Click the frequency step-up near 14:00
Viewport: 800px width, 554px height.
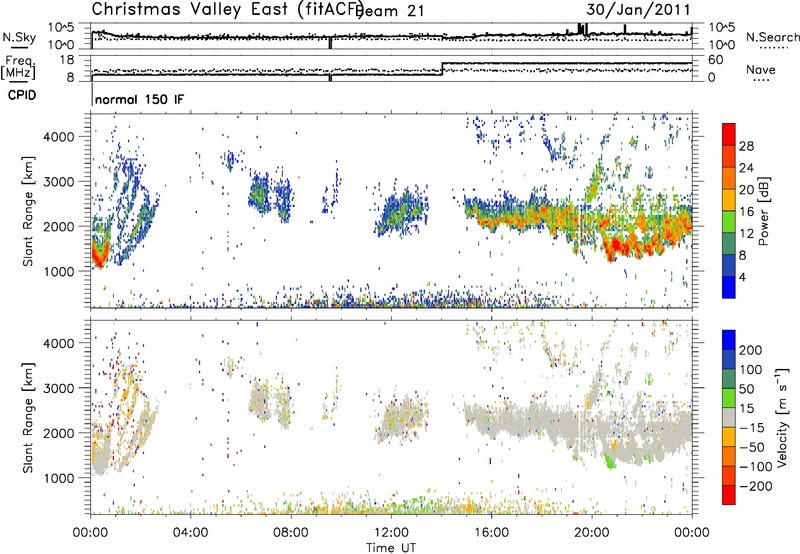click(442, 69)
